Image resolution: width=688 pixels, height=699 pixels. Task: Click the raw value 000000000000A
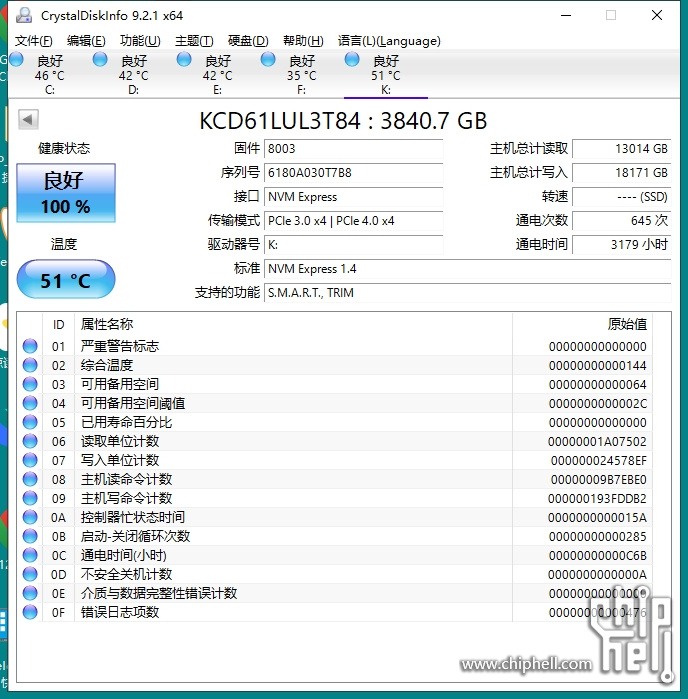597,575
